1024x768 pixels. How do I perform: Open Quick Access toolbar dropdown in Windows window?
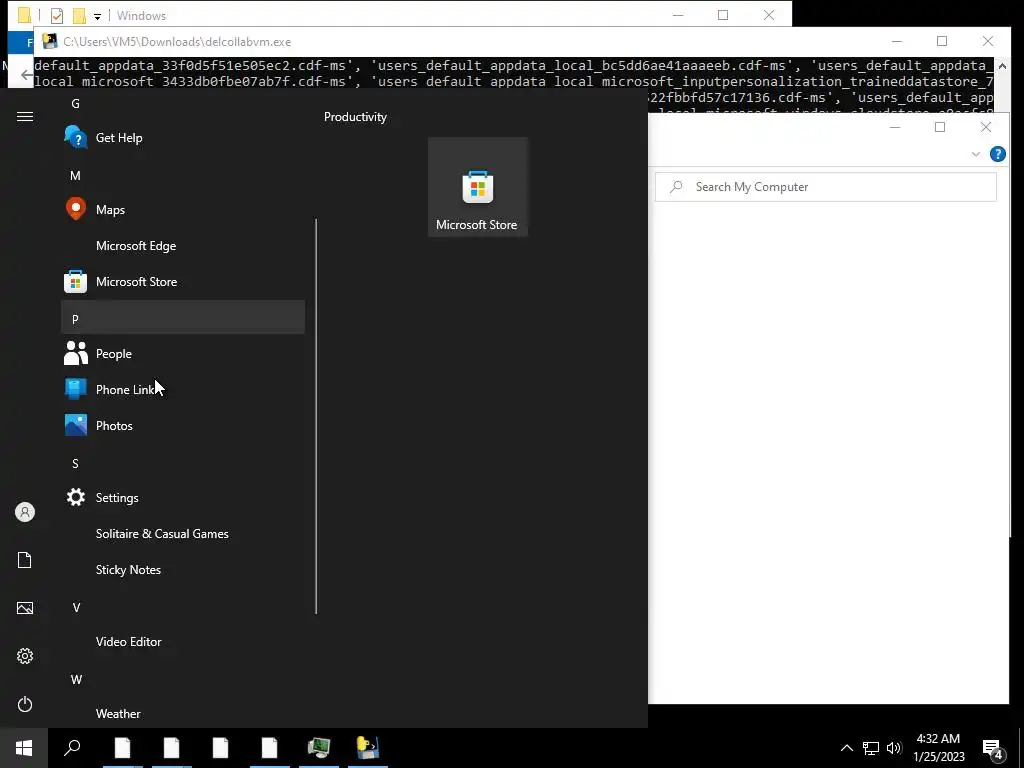pyautogui.click(x=97, y=16)
